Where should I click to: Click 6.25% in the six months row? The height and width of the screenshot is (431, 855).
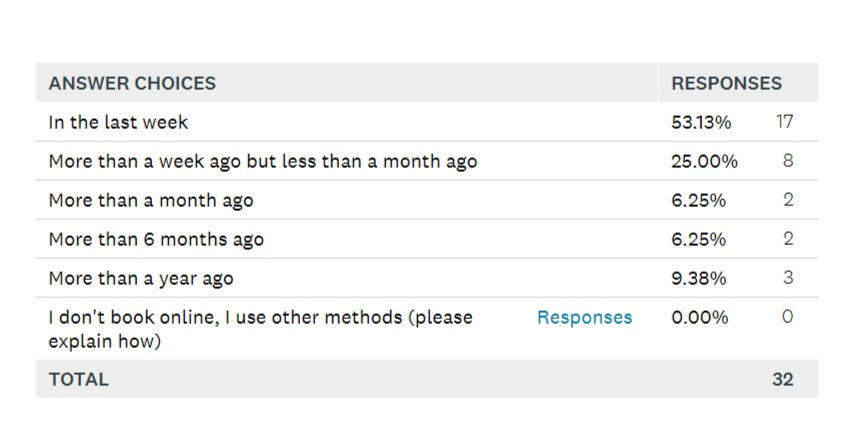pos(699,240)
